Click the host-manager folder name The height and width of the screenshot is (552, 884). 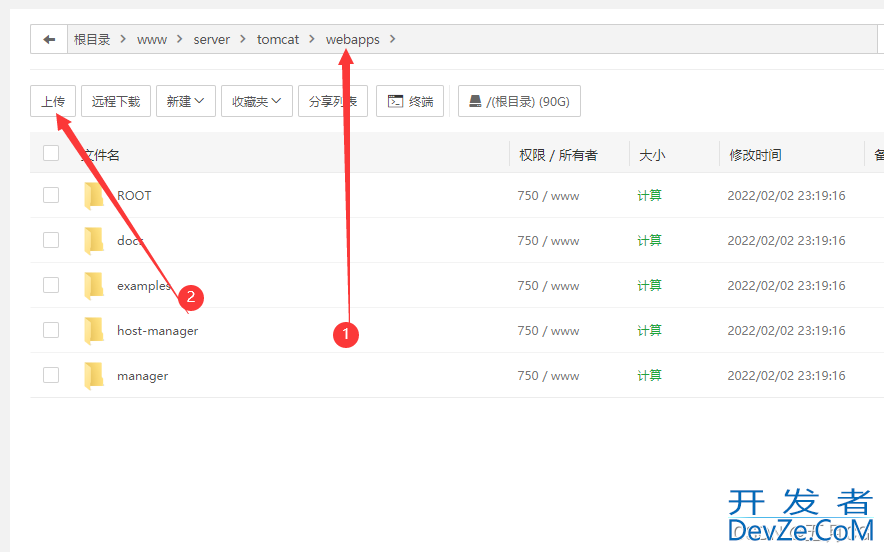[x=158, y=331]
